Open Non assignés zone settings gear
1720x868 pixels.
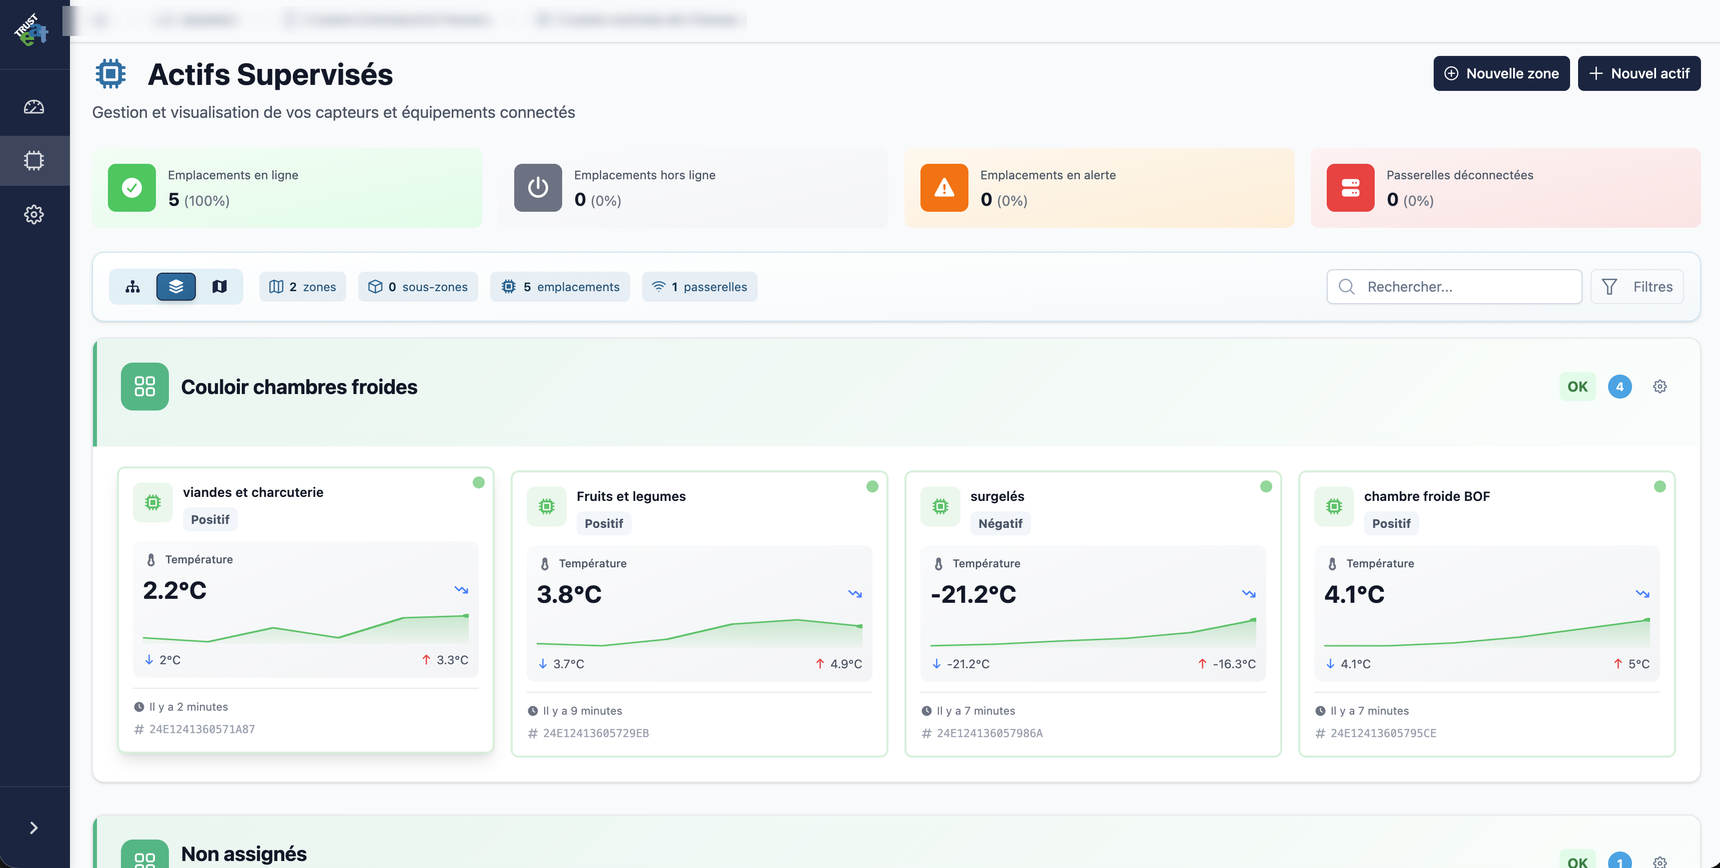click(x=1660, y=862)
